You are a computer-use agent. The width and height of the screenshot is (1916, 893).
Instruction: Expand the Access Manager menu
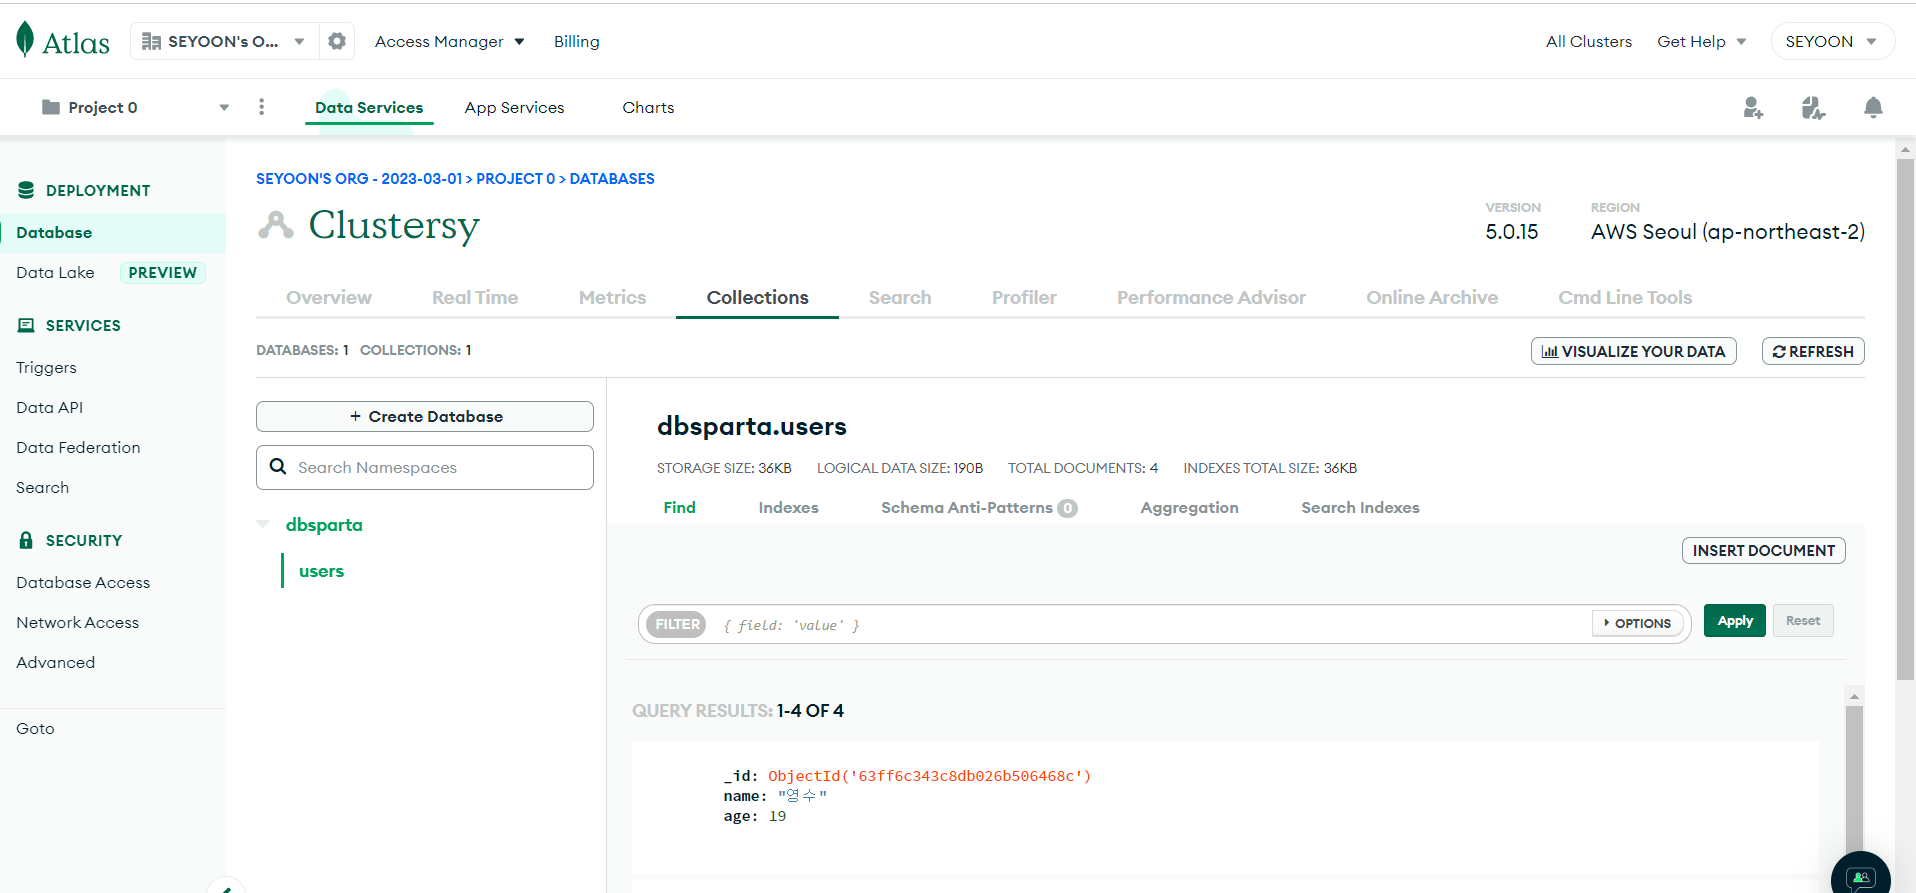[x=450, y=41]
